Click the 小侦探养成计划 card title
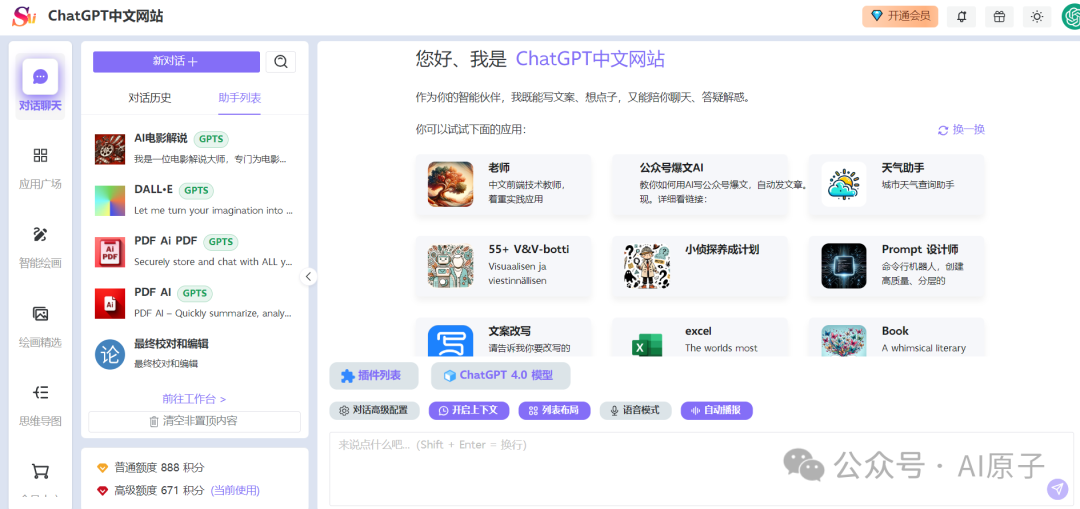The height and width of the screenshot is (509, 1080). point(722,249)
